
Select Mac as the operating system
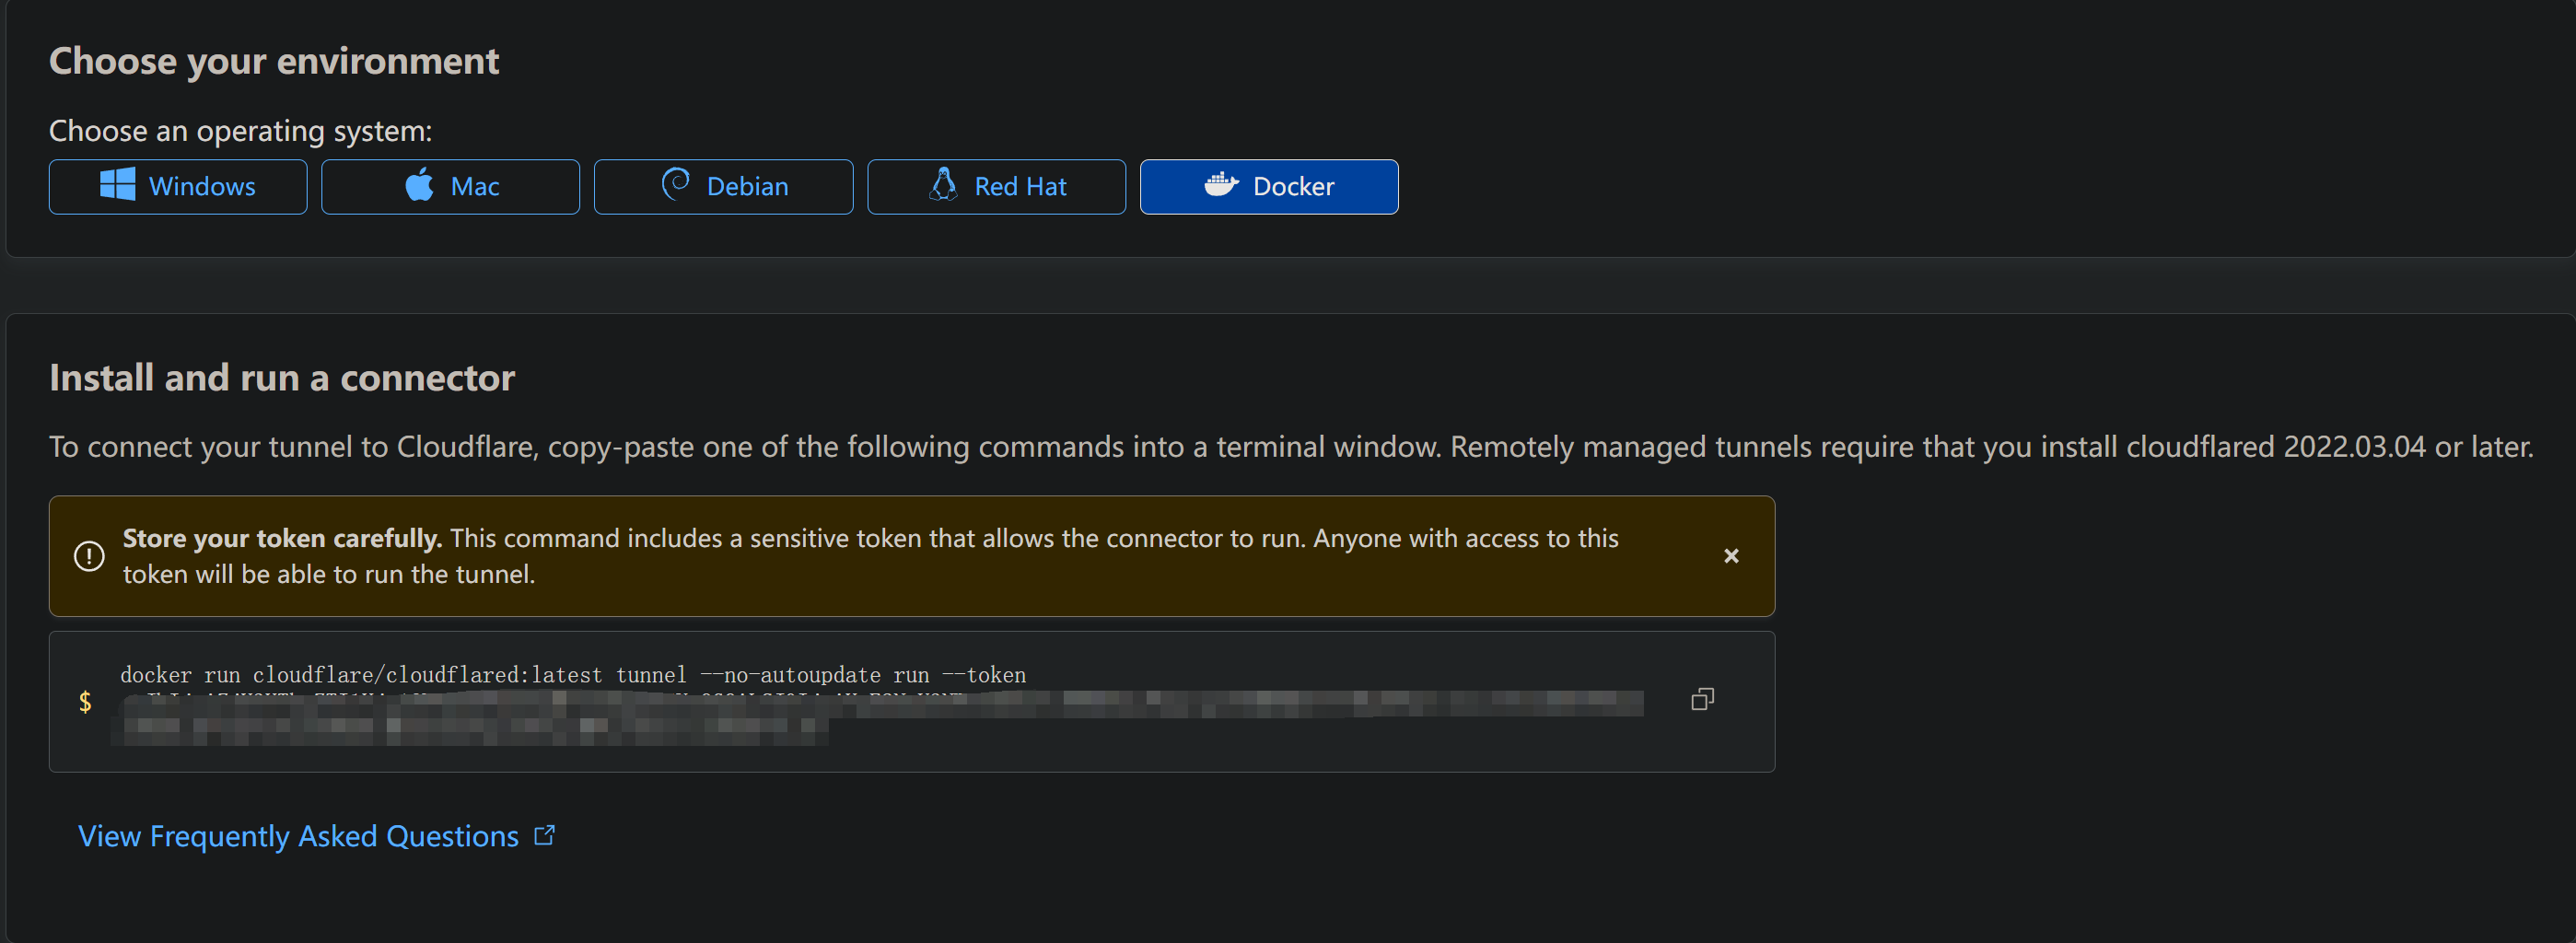point(451,186)
